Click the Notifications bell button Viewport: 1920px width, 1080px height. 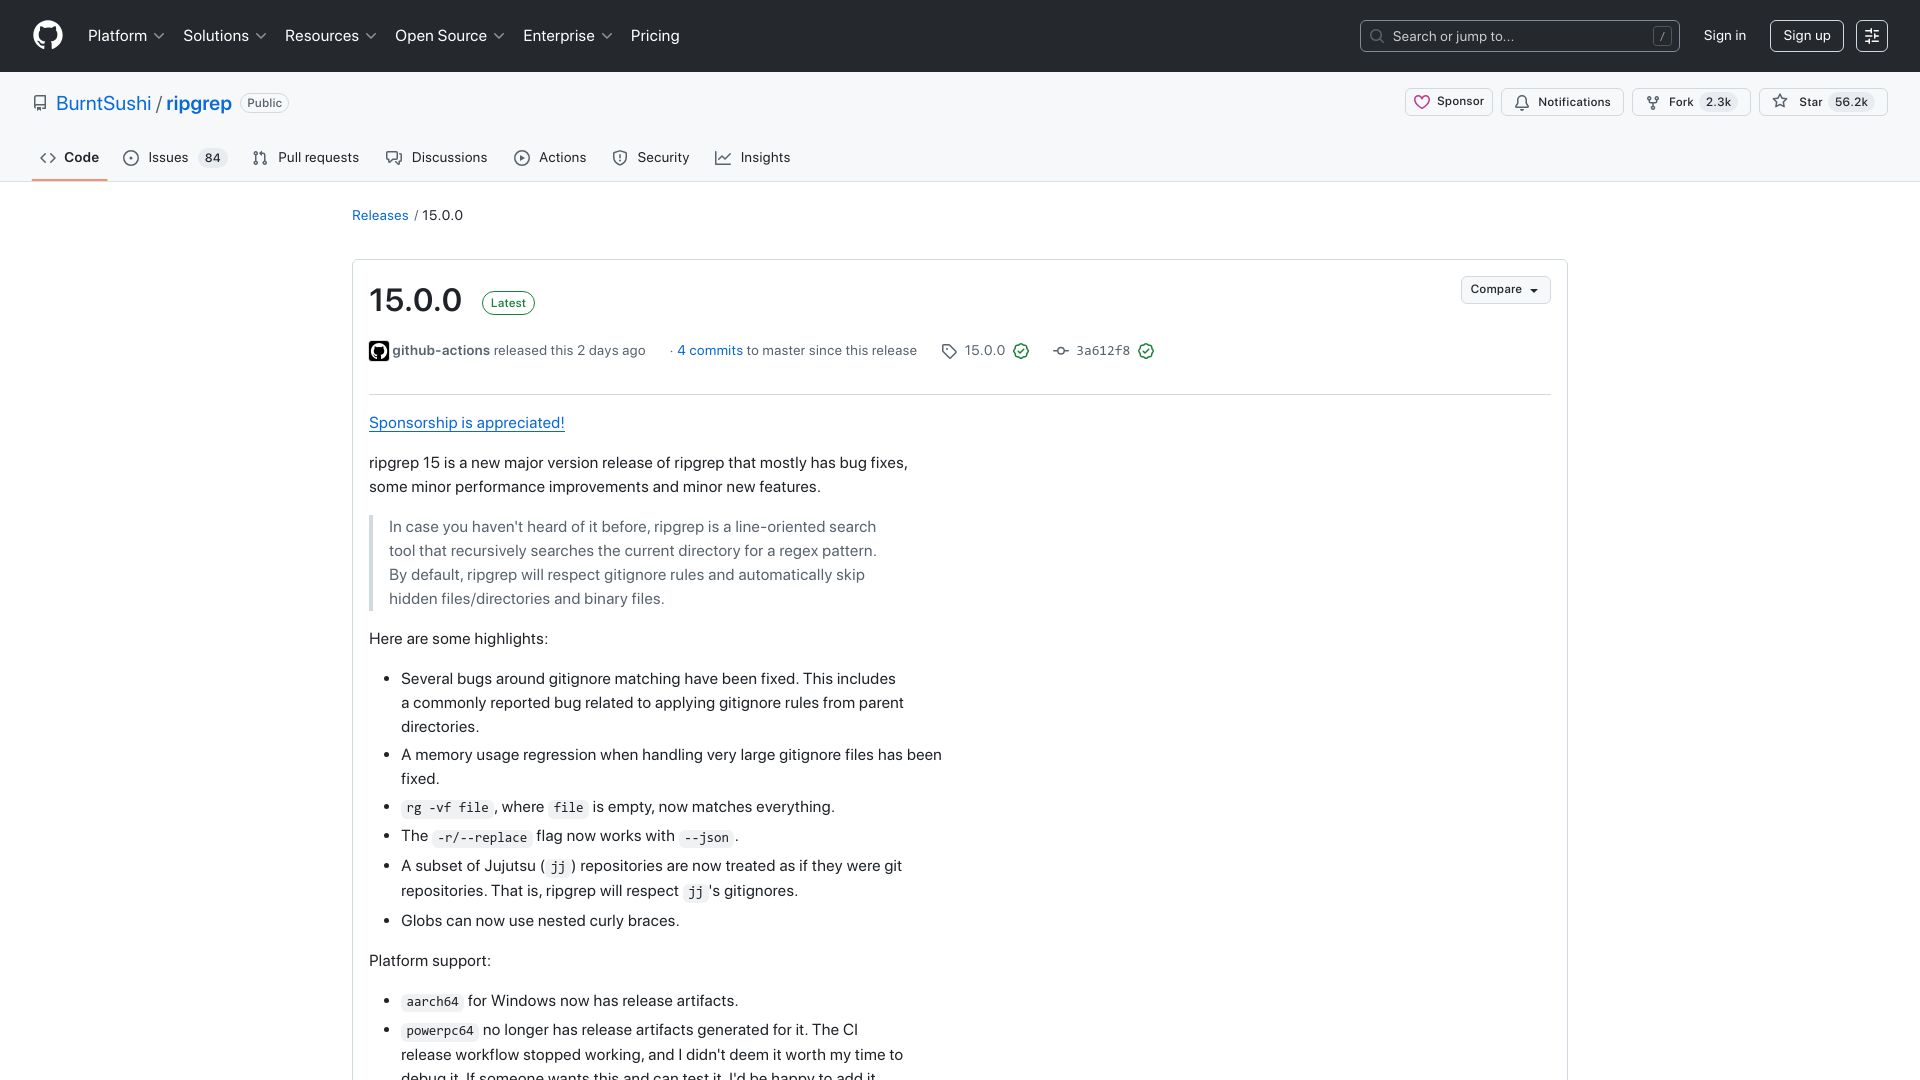1563,102
